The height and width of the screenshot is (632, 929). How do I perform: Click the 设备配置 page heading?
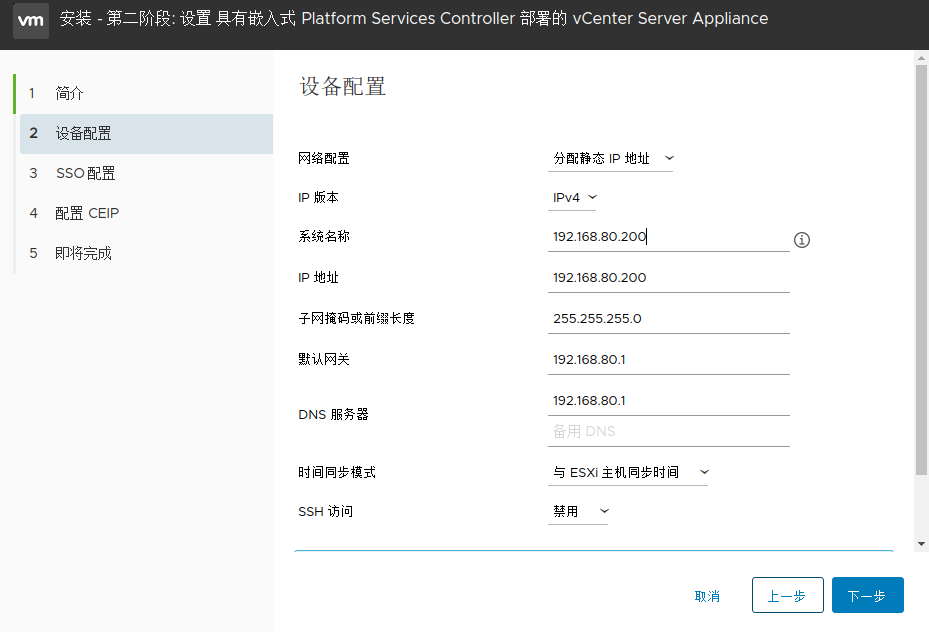coord(342,86)
